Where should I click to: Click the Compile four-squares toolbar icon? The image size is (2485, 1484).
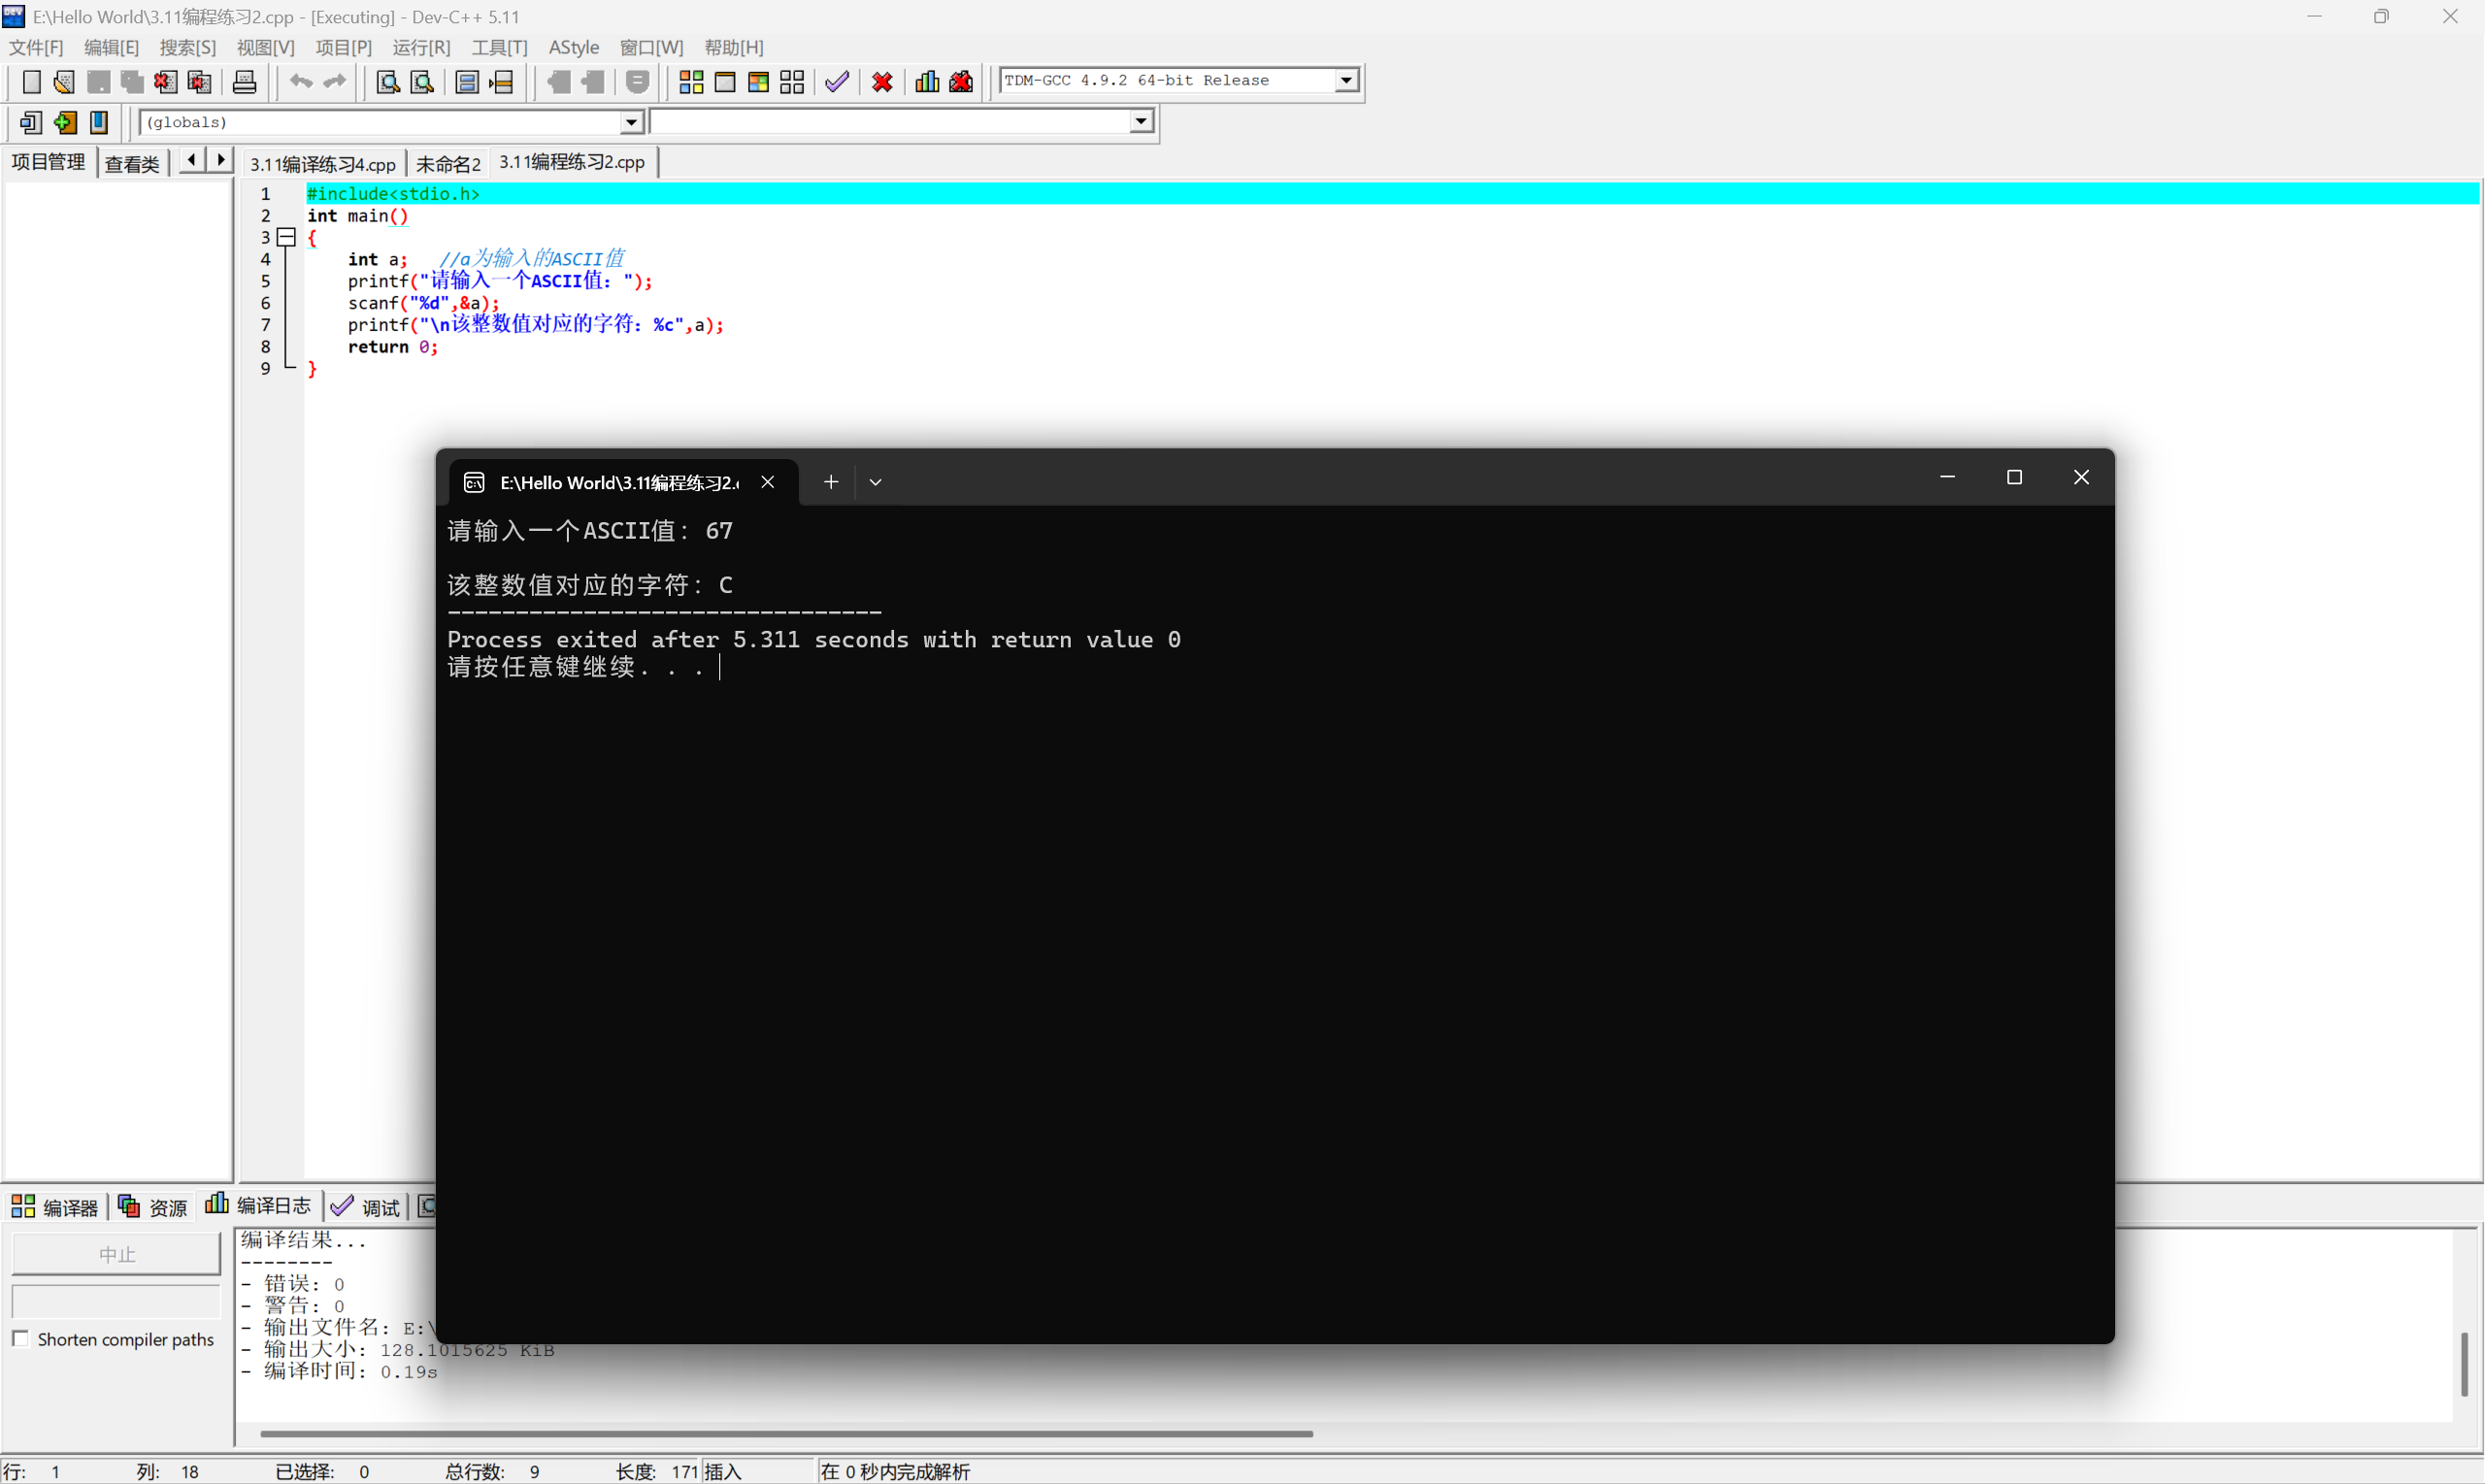691,82
